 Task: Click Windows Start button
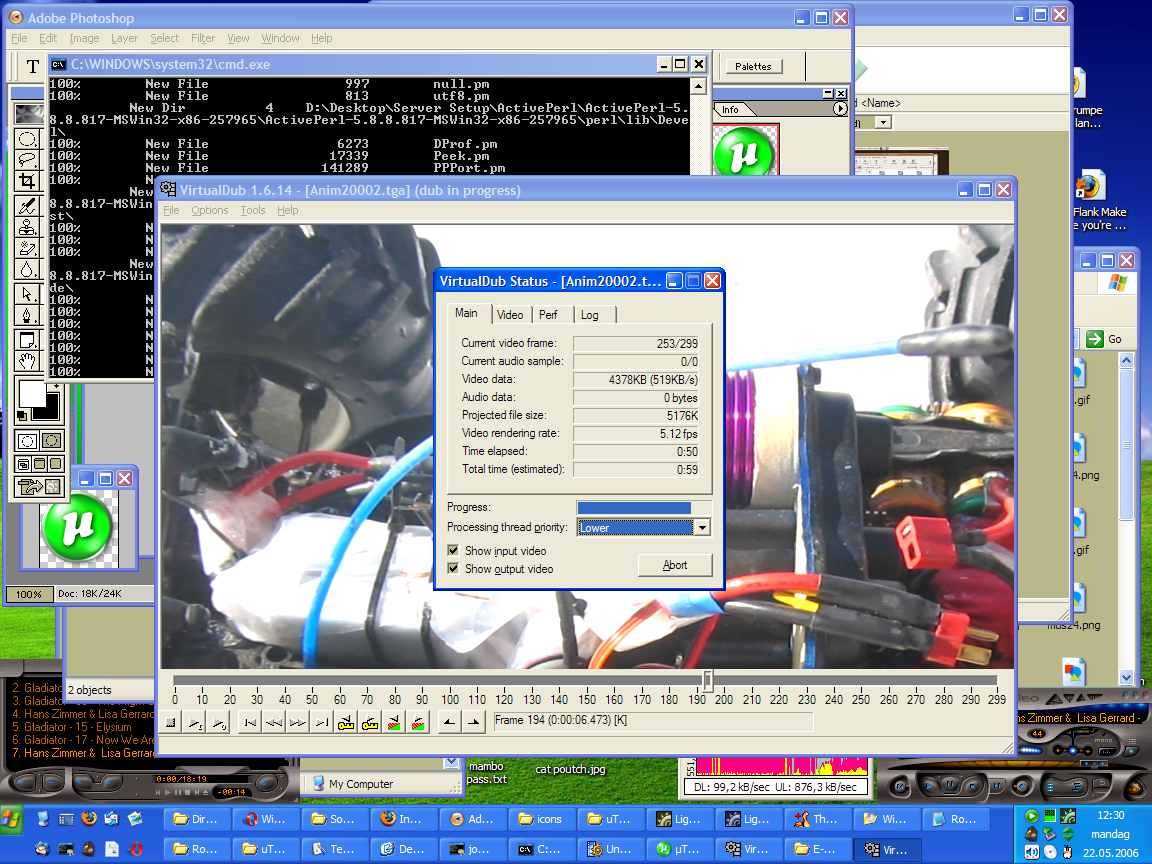click(11, 818)
